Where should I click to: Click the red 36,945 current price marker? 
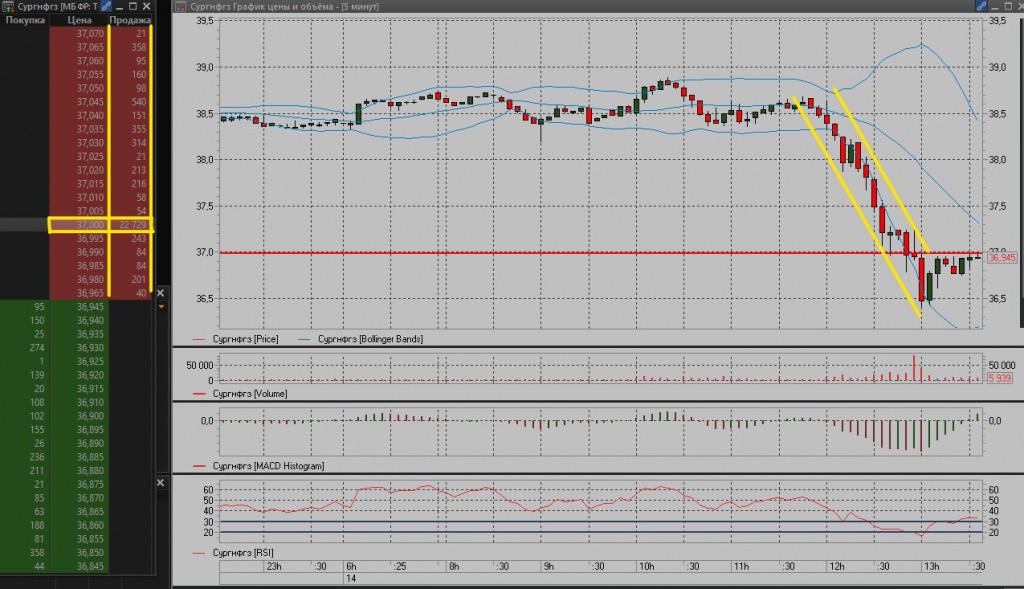pyautogui.click(x=1000, y=258)
